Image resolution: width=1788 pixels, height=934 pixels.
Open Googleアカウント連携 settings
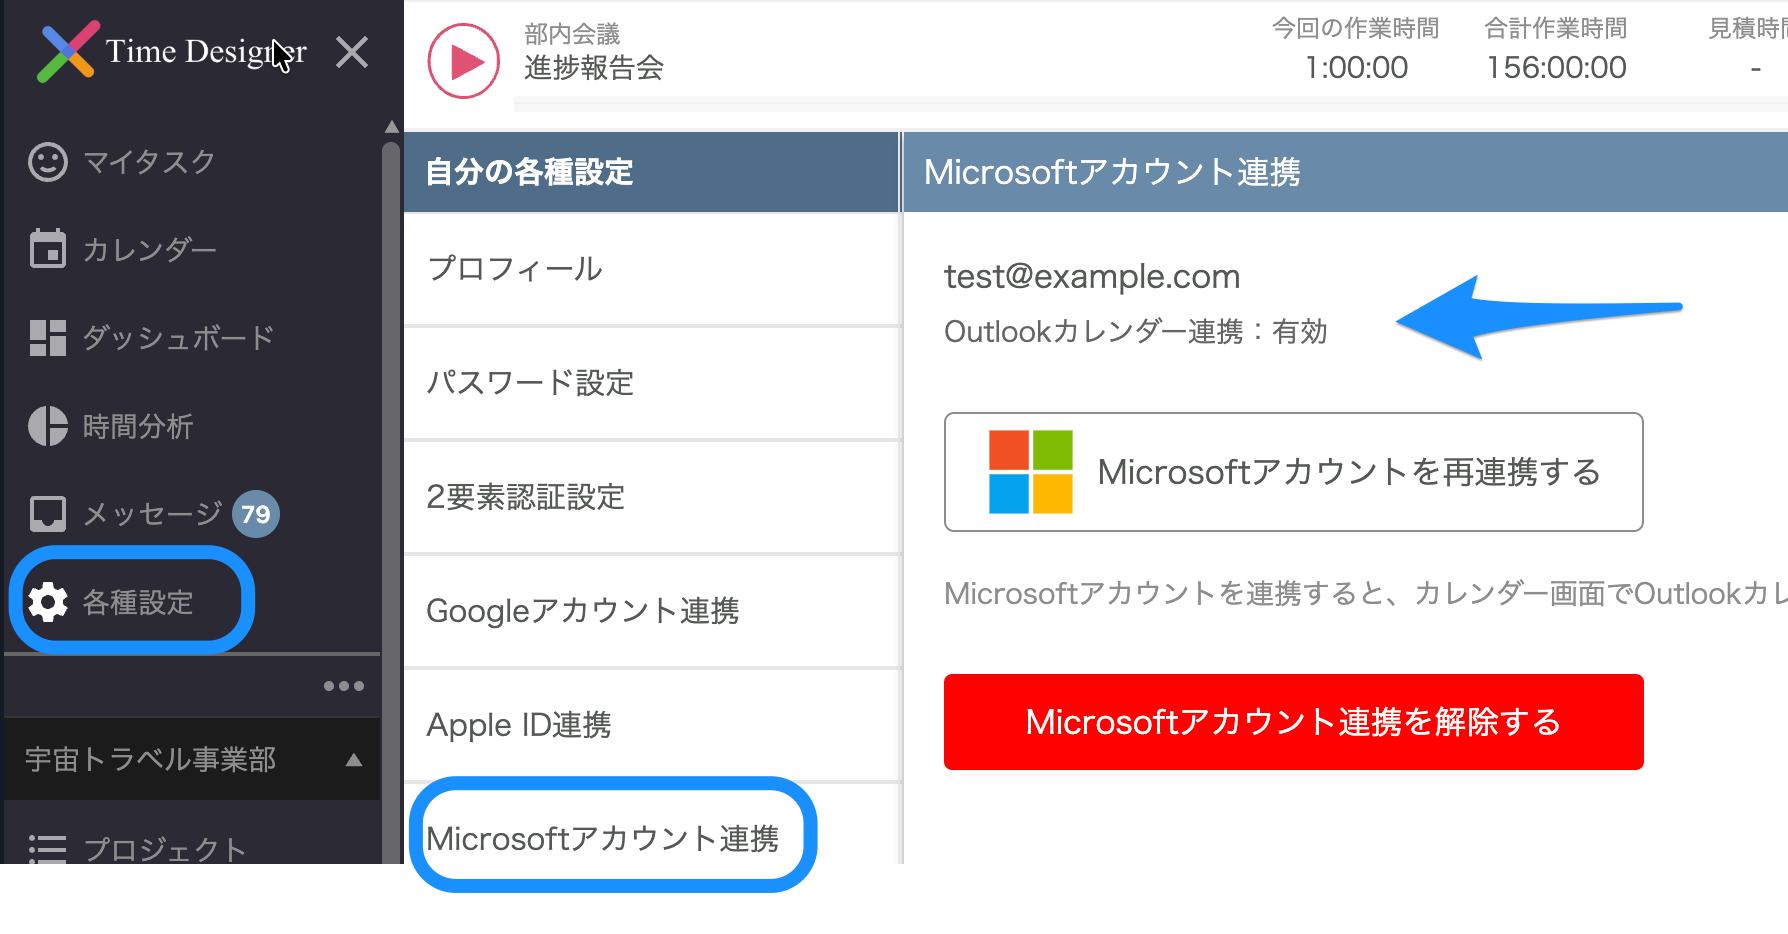click(652, 611)
